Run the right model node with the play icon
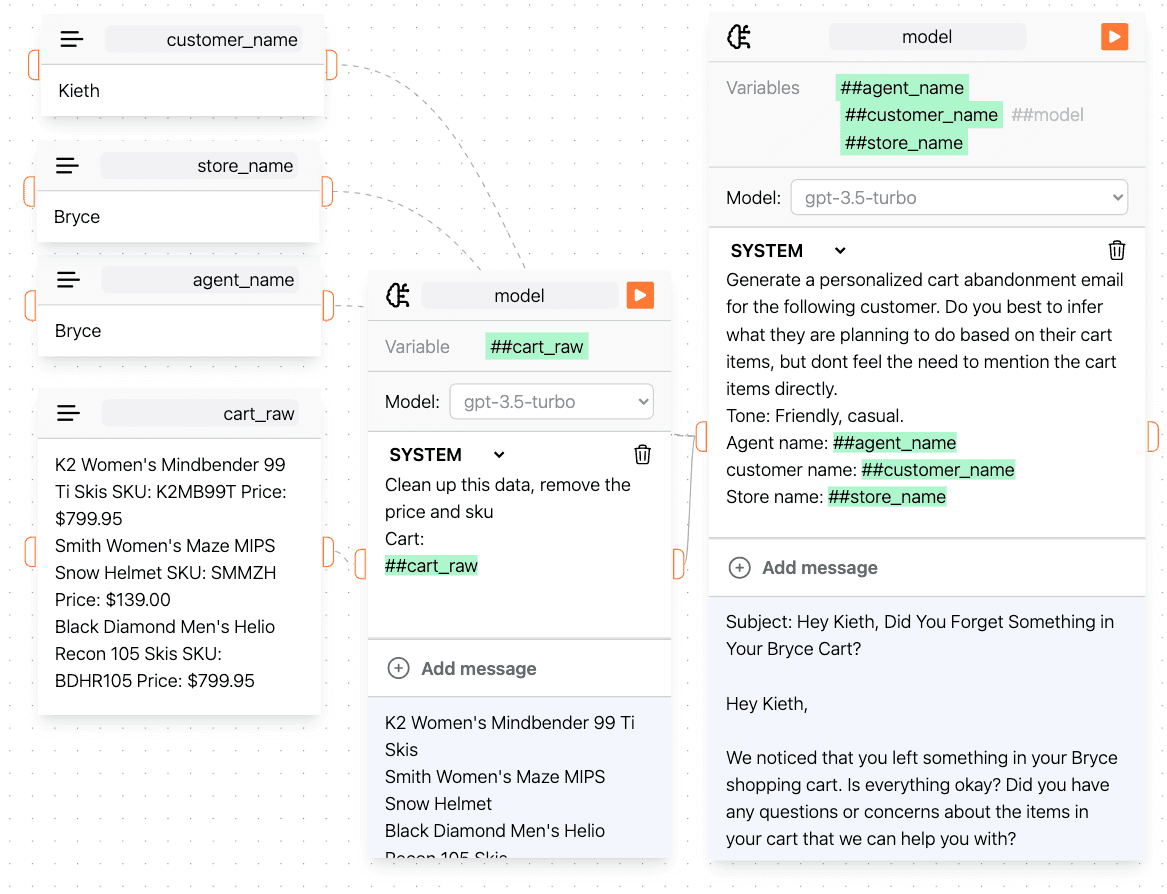Viewport: 1167px width, 894px height. tap(1114, 36)
